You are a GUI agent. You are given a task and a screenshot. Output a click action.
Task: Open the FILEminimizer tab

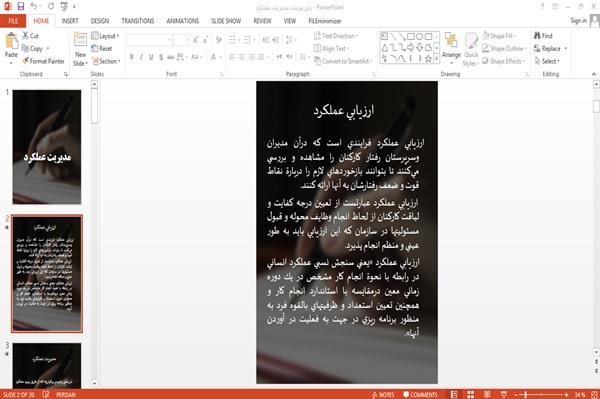tap(325, 21)
